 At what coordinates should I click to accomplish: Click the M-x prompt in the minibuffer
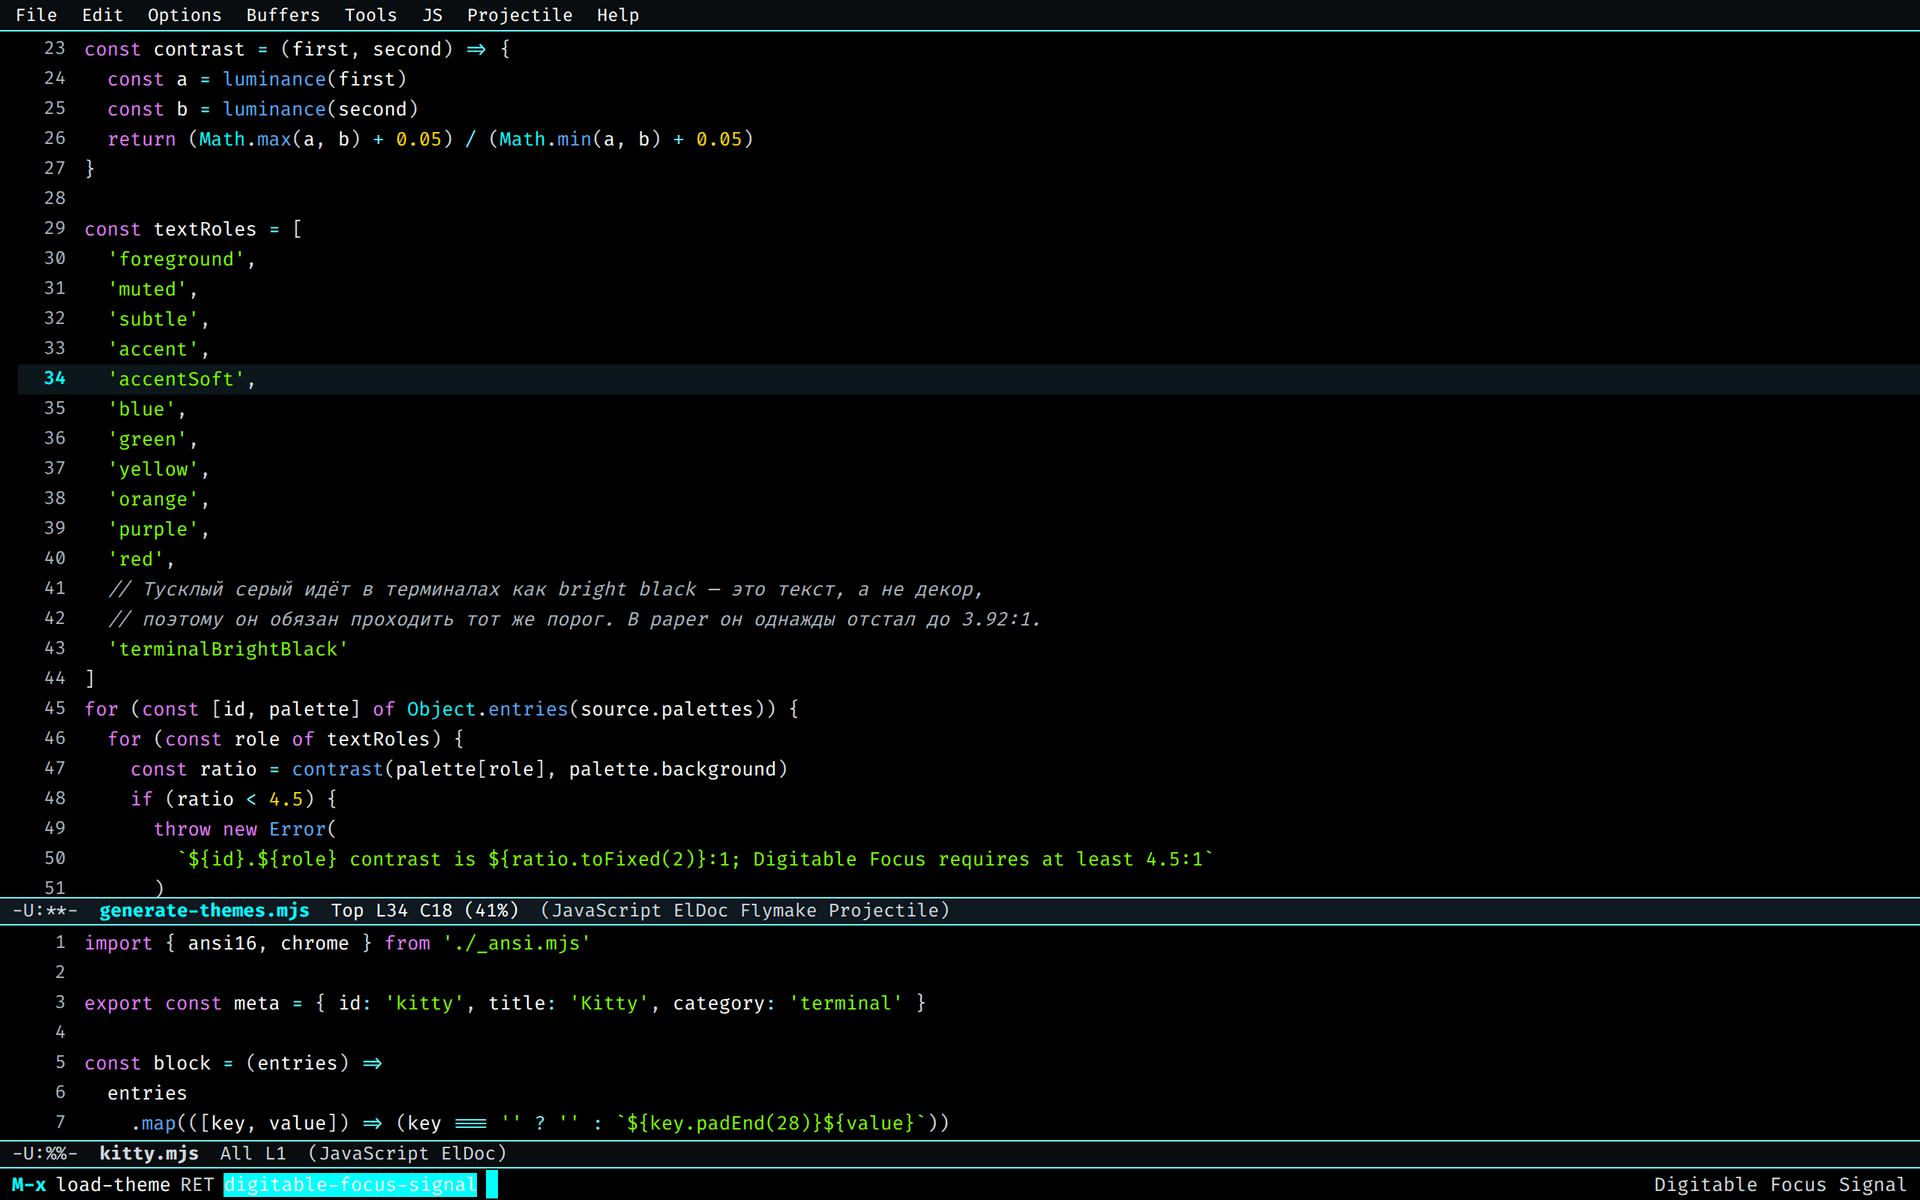(x=29, y=1184)
